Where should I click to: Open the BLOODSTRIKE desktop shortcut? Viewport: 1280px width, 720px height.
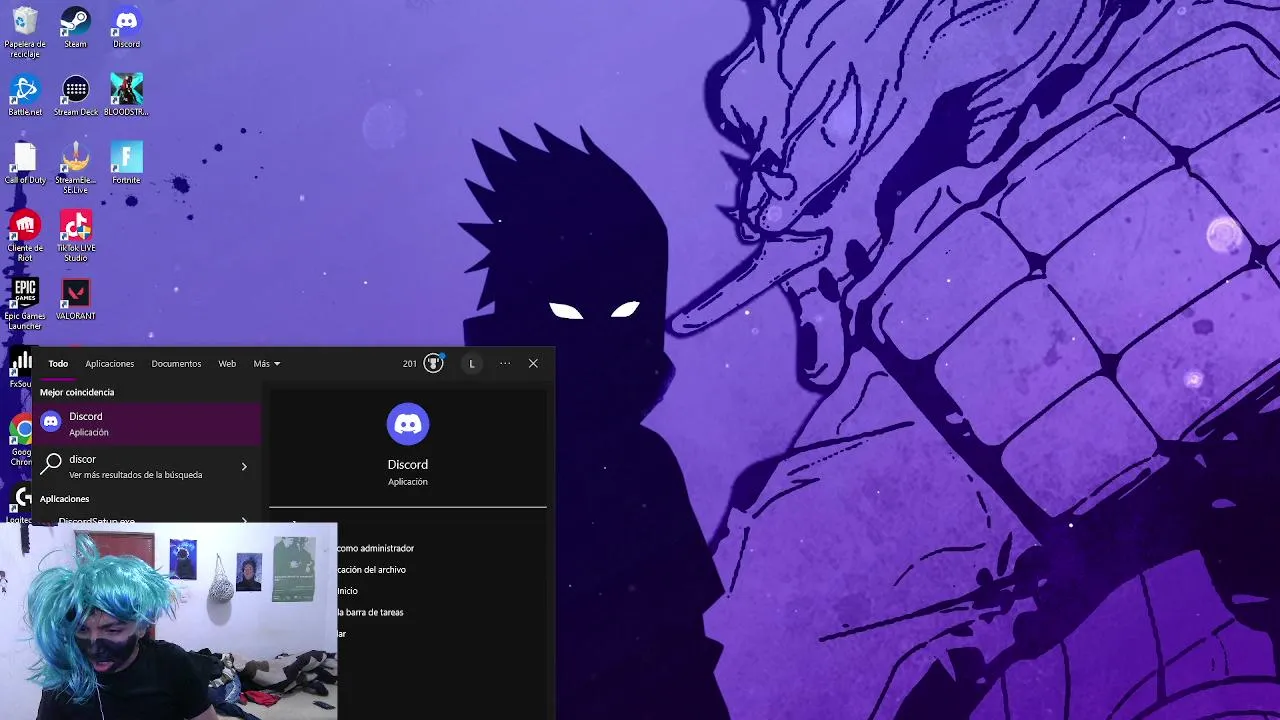pyautogui.click(x=126, y=96)
